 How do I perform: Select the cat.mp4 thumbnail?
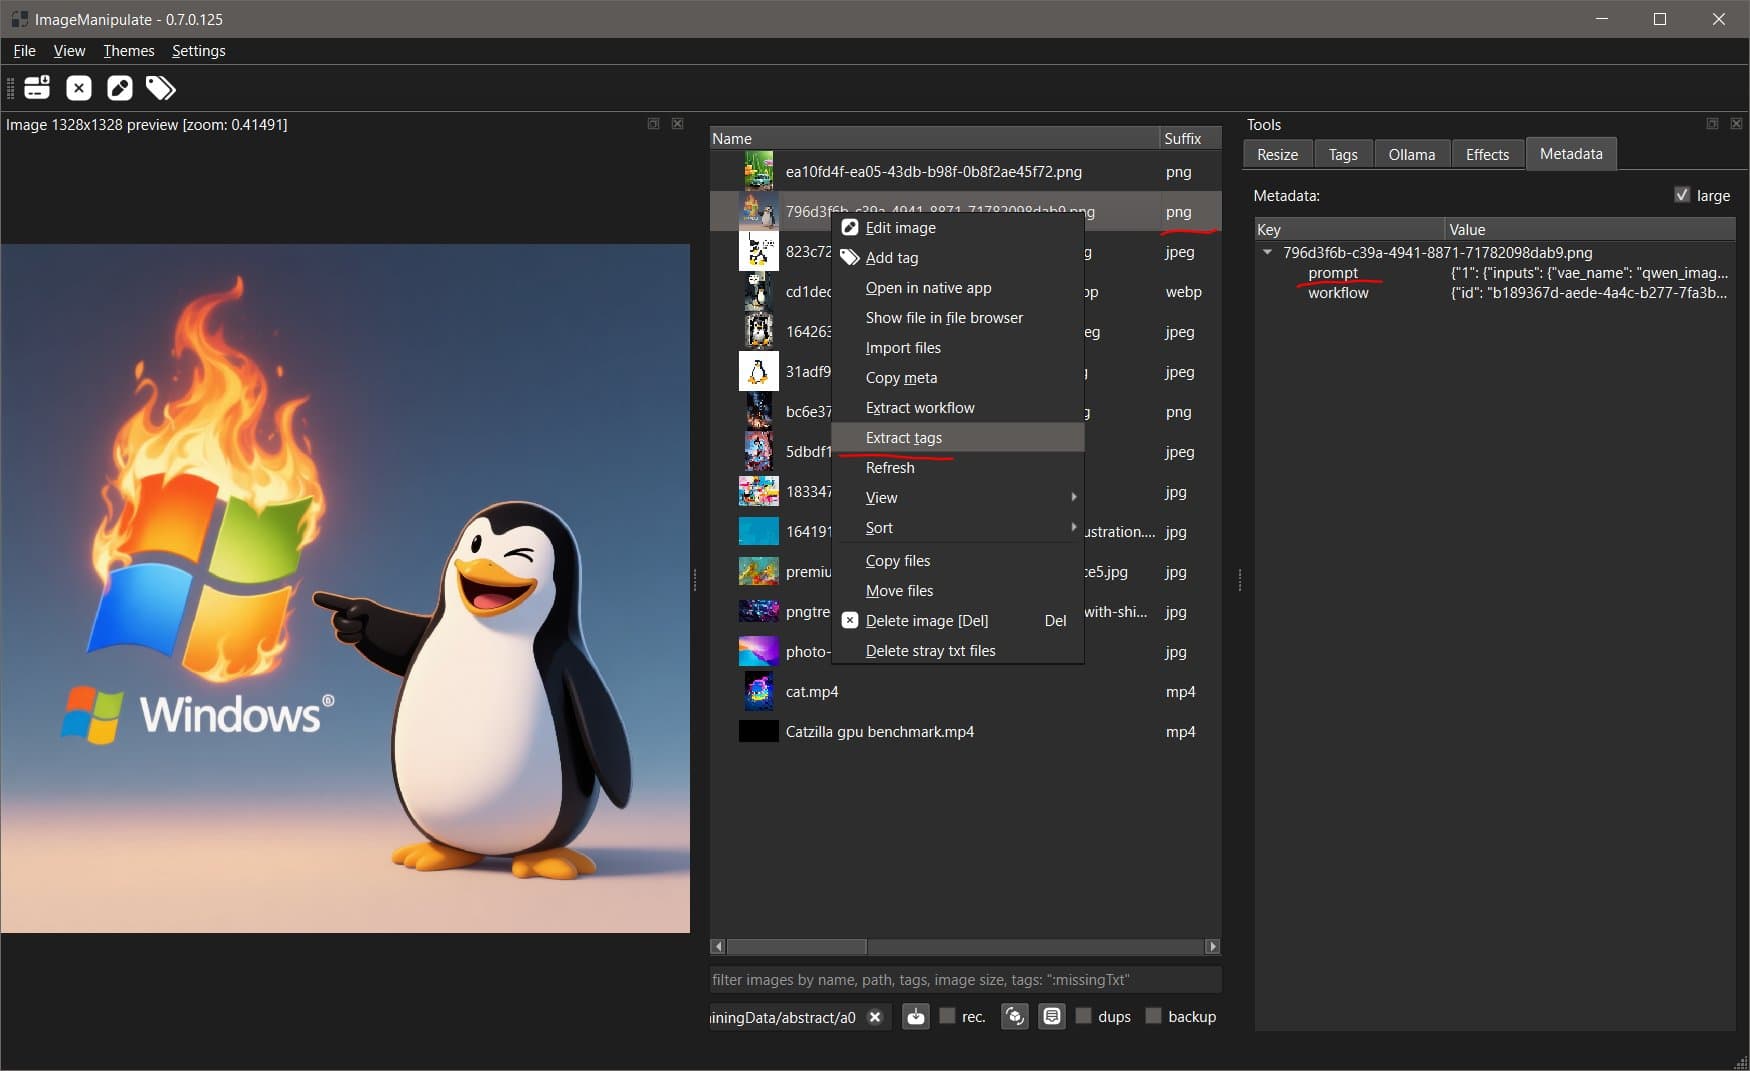coord(758,691)
